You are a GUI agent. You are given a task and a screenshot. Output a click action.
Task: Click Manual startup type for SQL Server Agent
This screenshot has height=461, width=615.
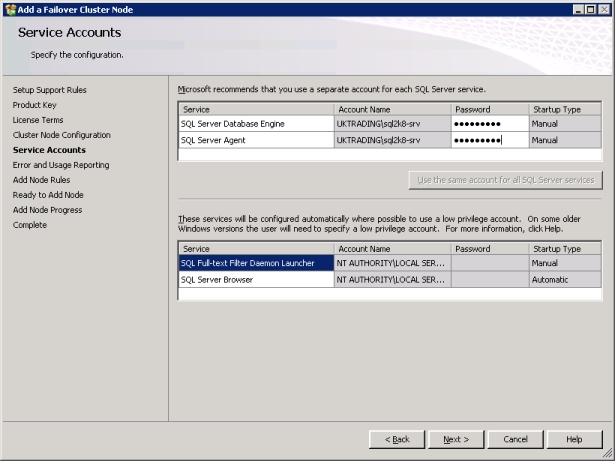(x=565, y=140)
